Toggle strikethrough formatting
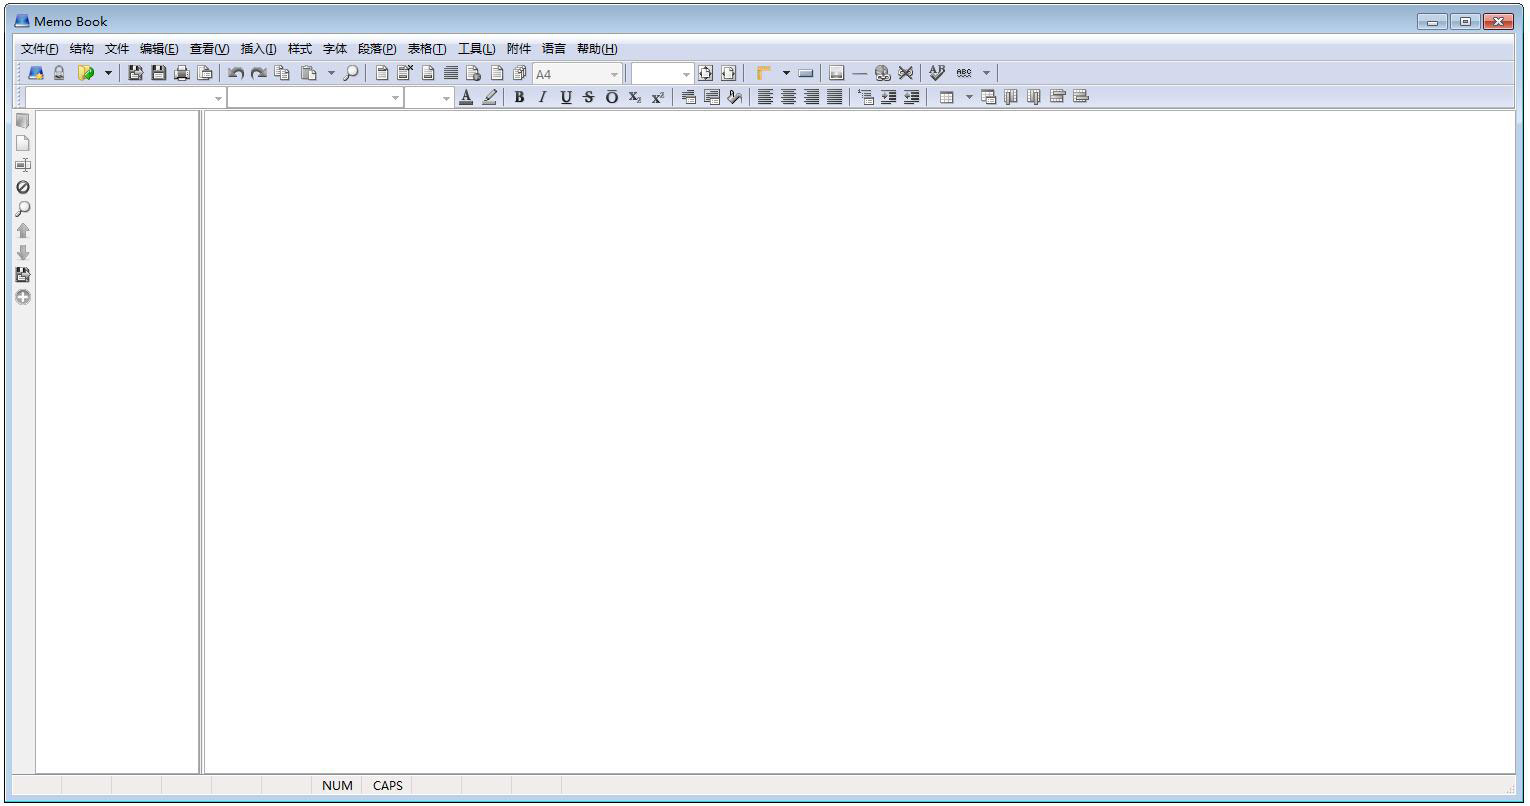The height and width of the screenshot is (806, 1530). click(x=588, y=97)
